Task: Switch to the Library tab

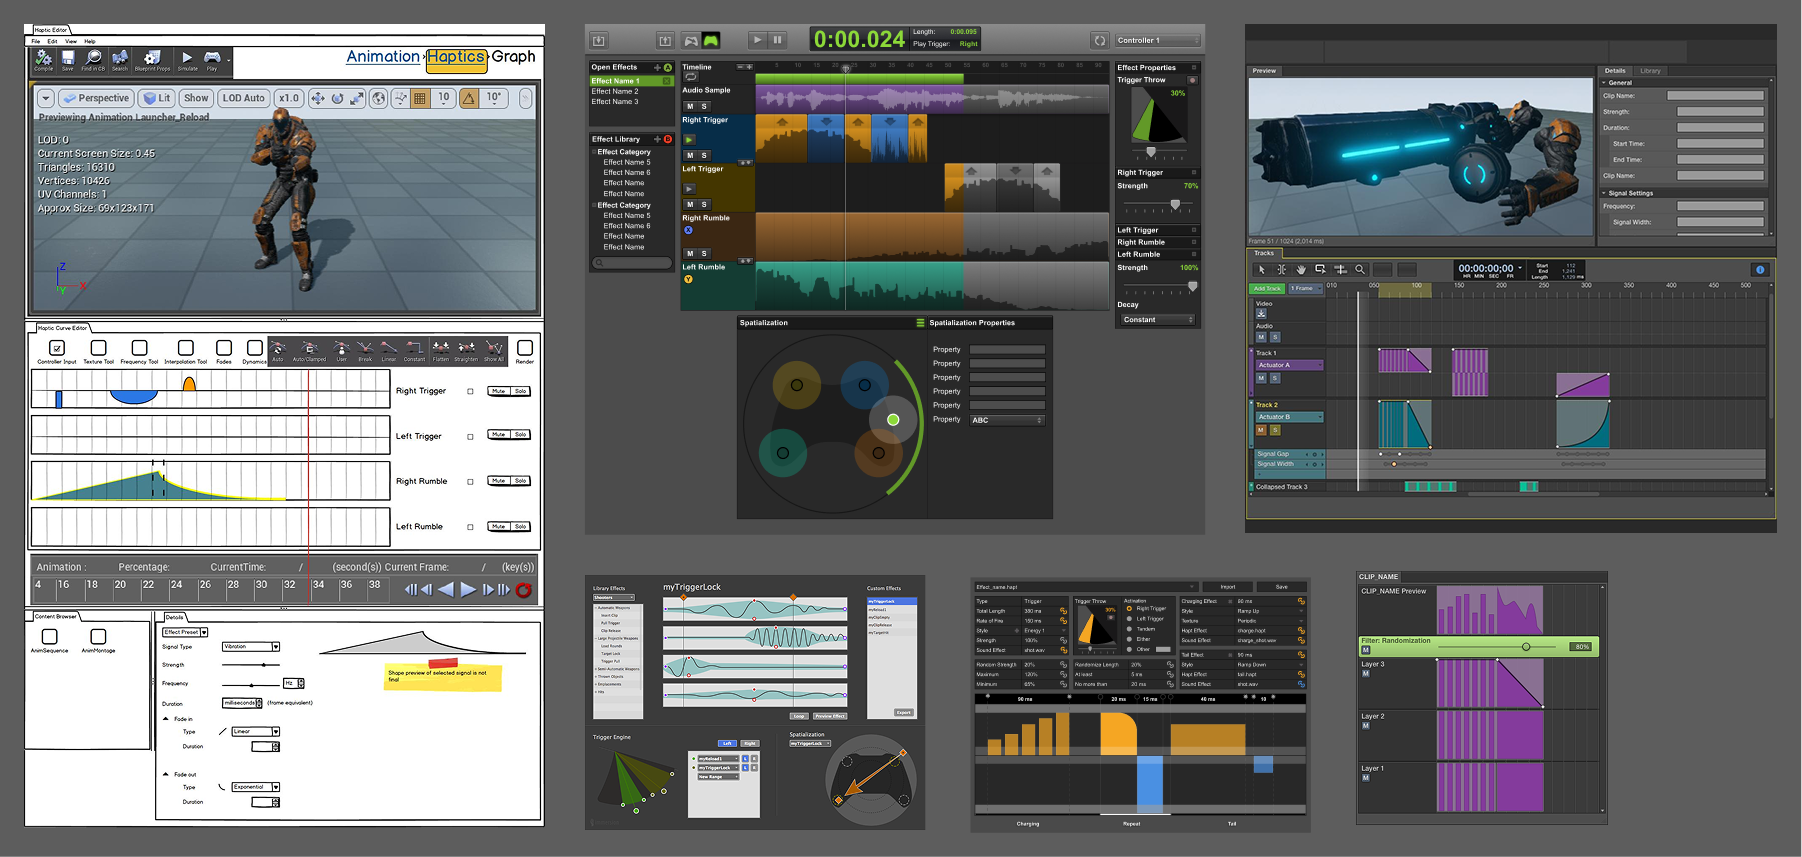Action: (x=1650, y=71)
